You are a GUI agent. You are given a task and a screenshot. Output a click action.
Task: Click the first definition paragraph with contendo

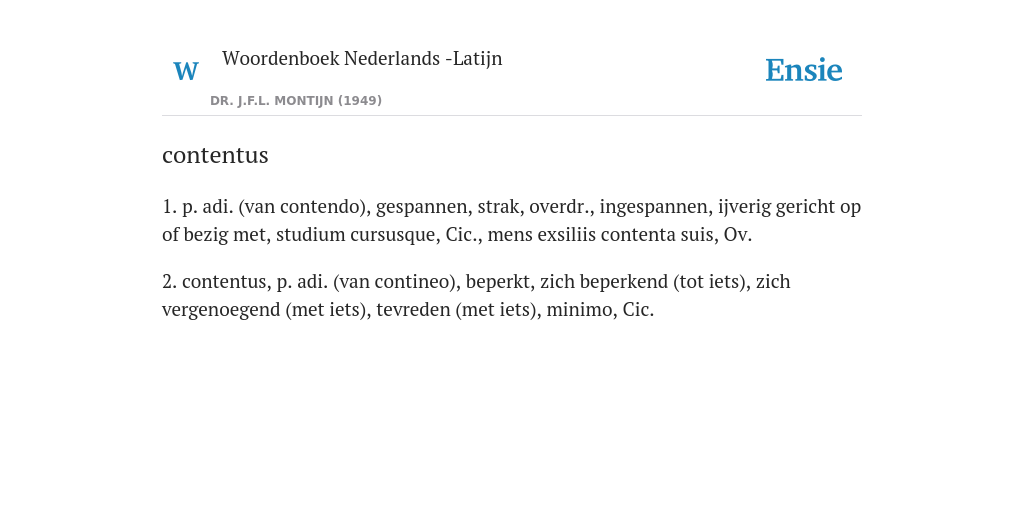pos(511,220)
